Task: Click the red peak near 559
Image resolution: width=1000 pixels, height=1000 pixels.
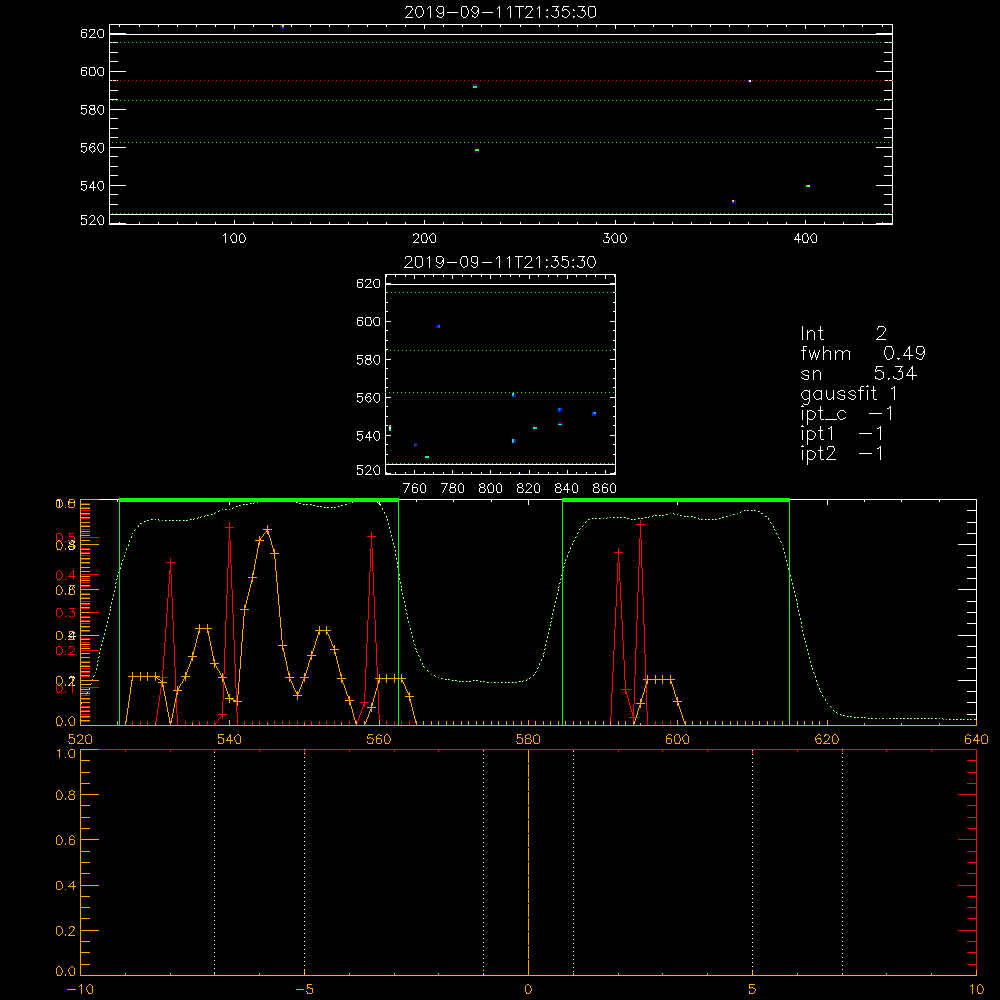Action: coord(371,536)
